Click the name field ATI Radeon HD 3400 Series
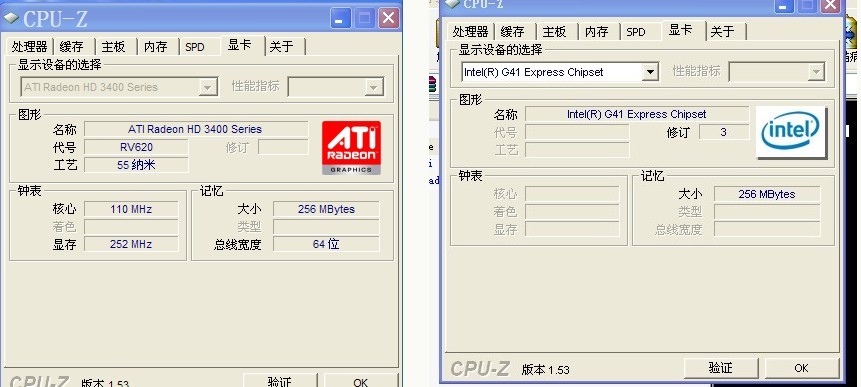This screenshot has height=387, width=861. tap(195, 129)
